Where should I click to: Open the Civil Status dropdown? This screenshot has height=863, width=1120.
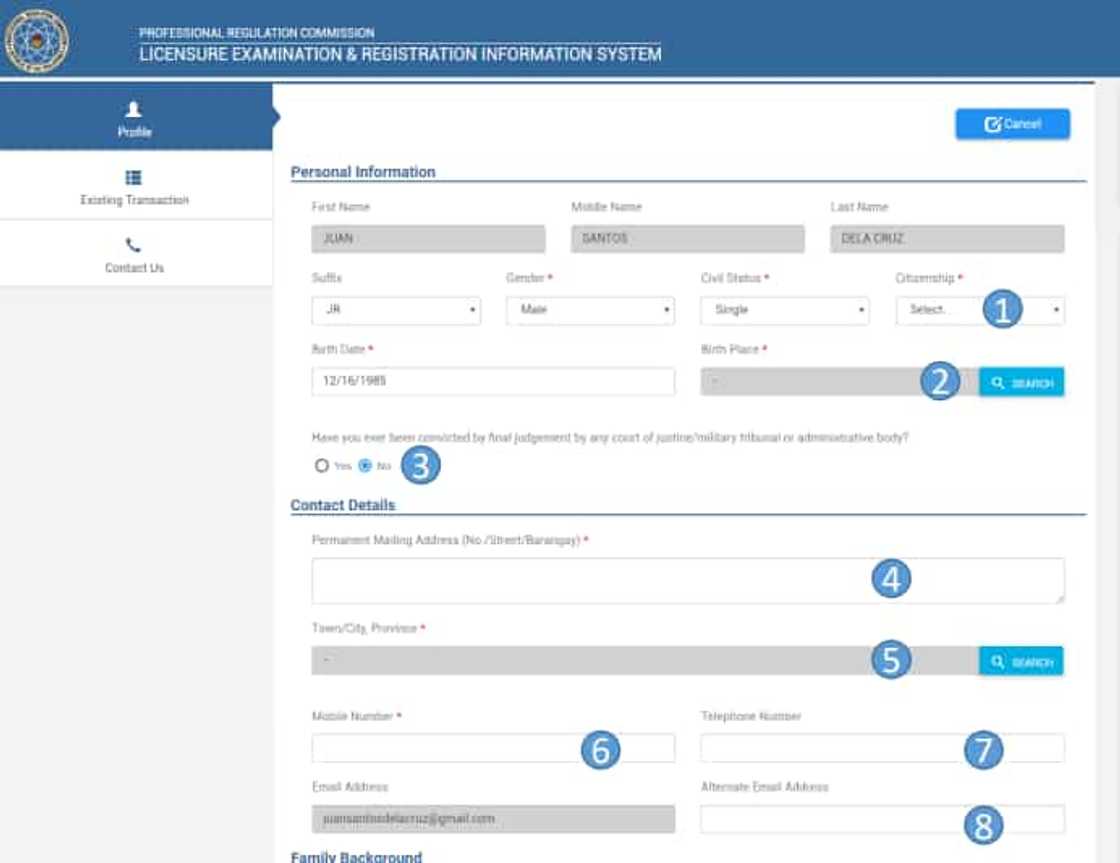784,311
